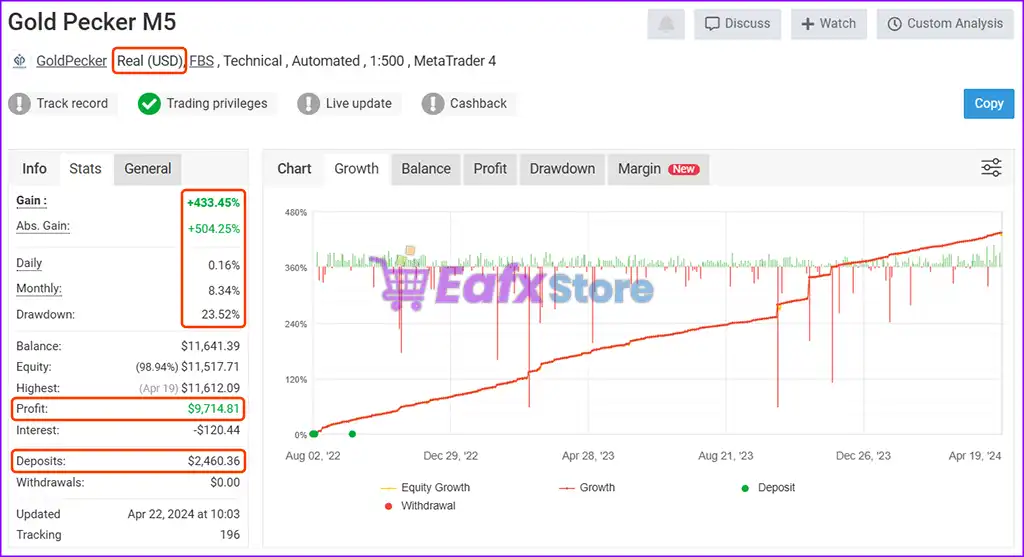Click the 23.52% drawdown value

[x=221, y=314]
